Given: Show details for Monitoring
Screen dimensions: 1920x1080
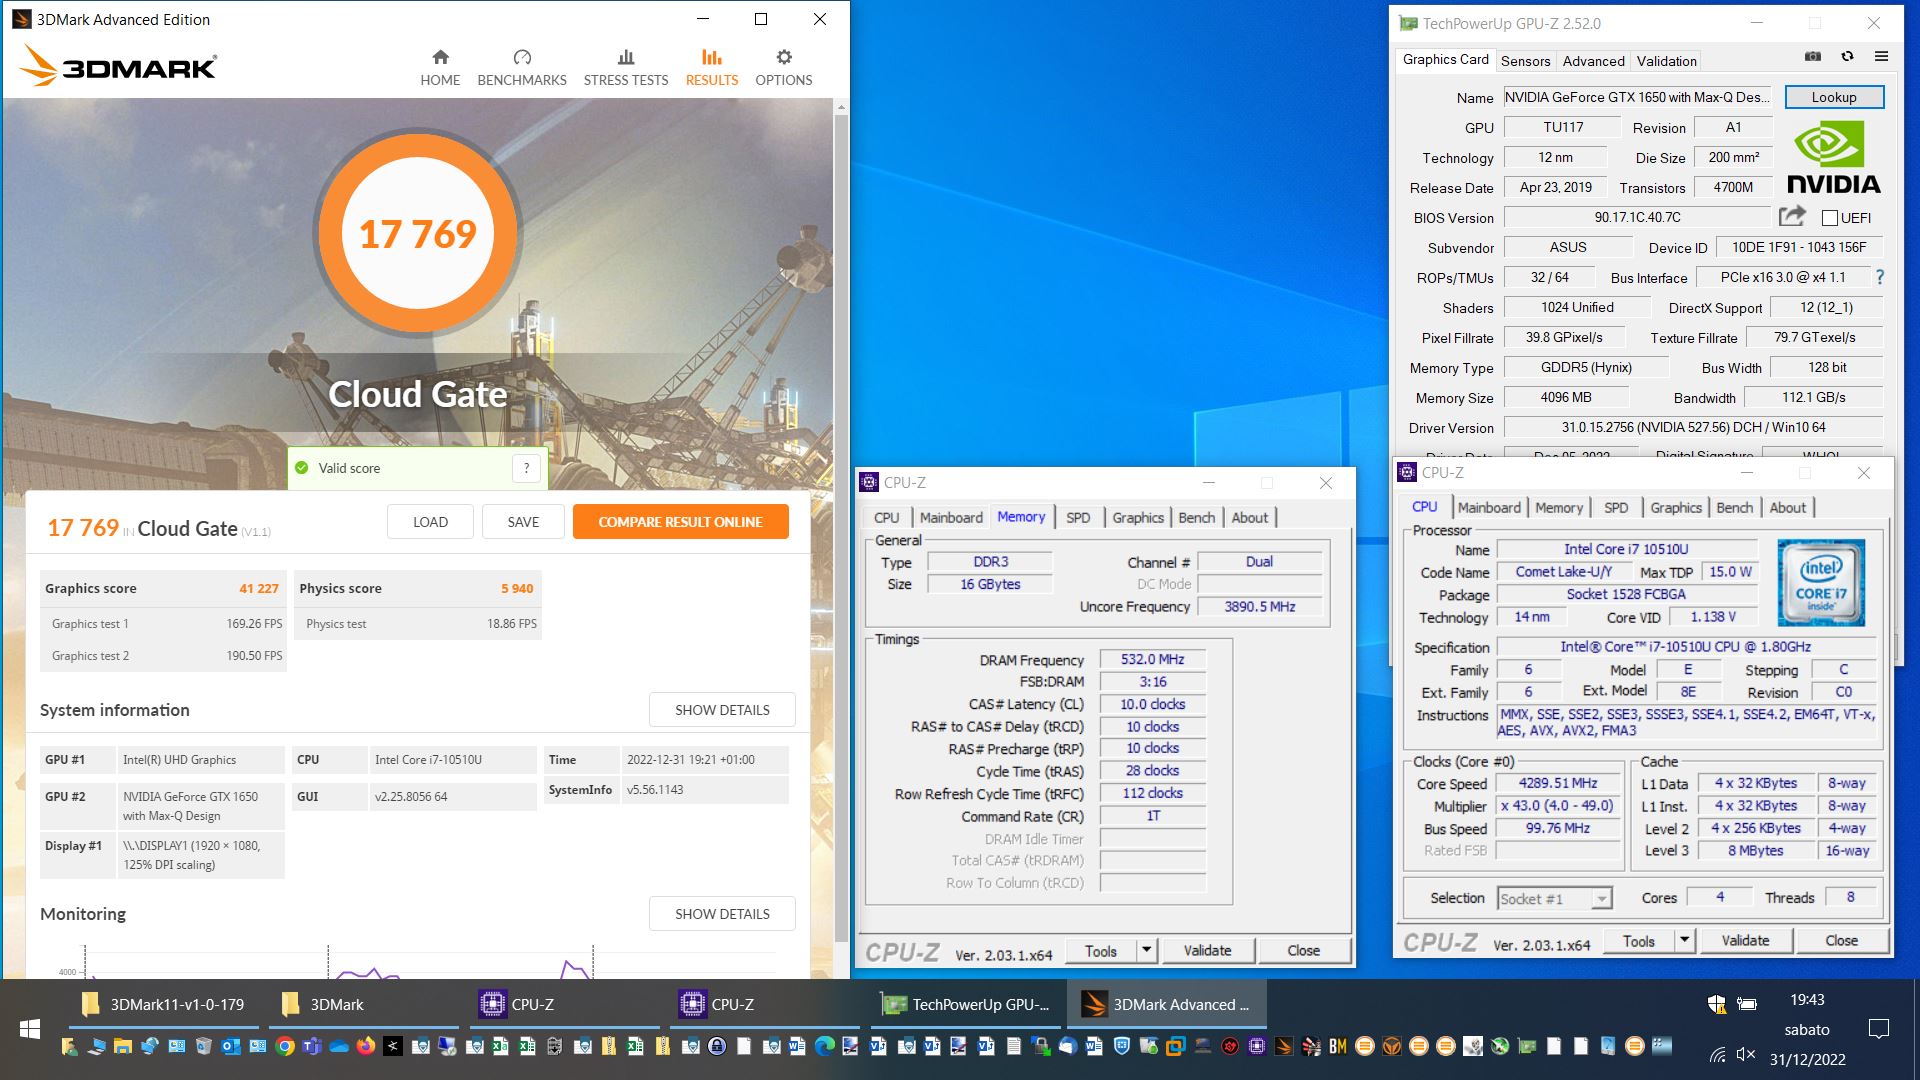Looking at the screenshot, I should [722, 914].
